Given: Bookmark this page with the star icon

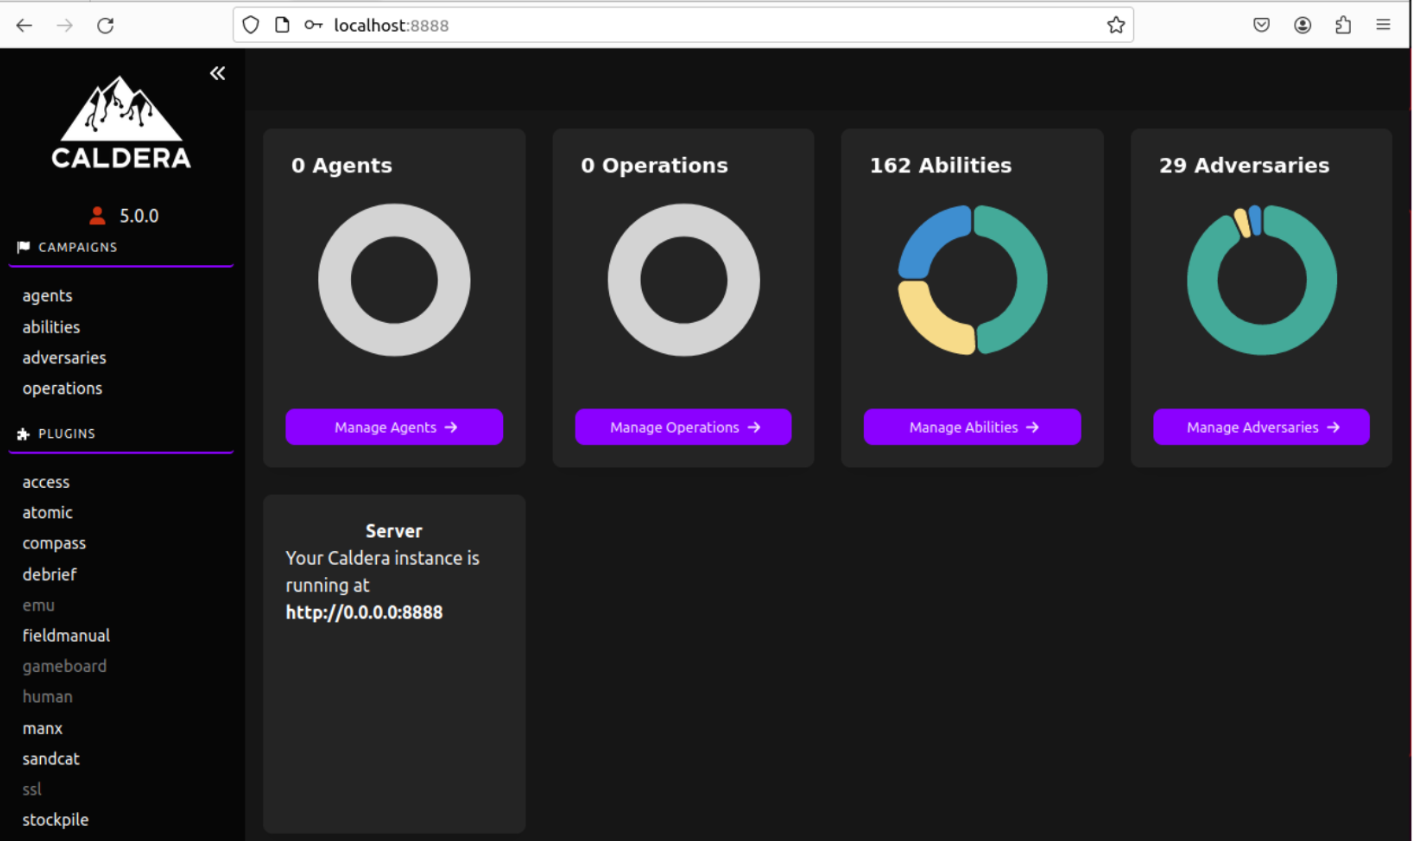Looking at the screenshot, I should (1116, 25).
